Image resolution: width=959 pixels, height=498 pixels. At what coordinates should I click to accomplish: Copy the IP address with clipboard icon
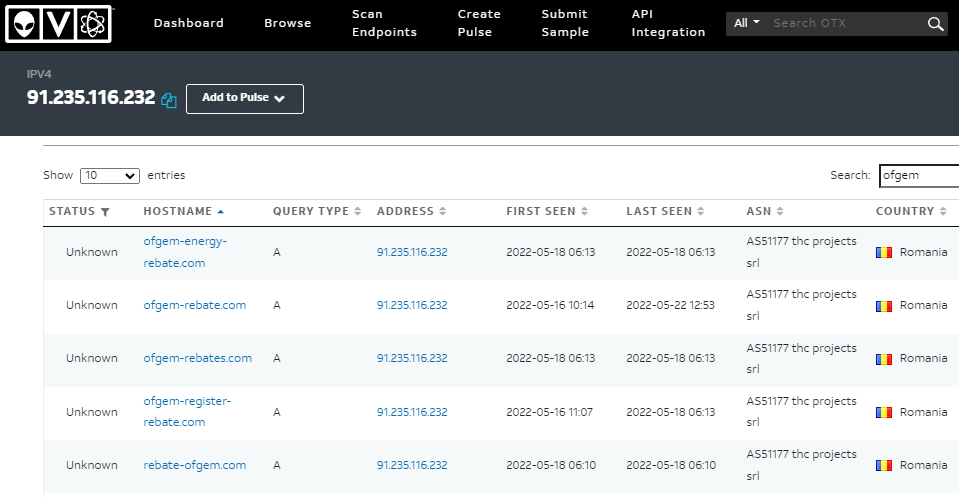pos(169,100)
